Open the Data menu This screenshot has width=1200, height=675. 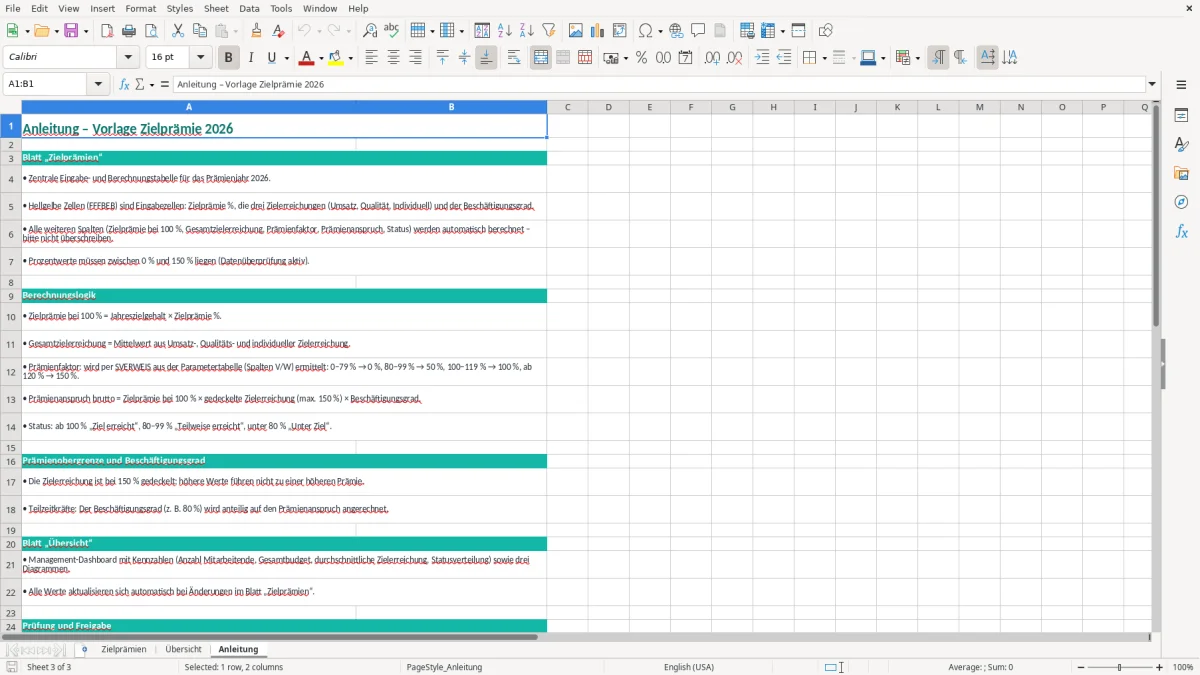(249, 8)
